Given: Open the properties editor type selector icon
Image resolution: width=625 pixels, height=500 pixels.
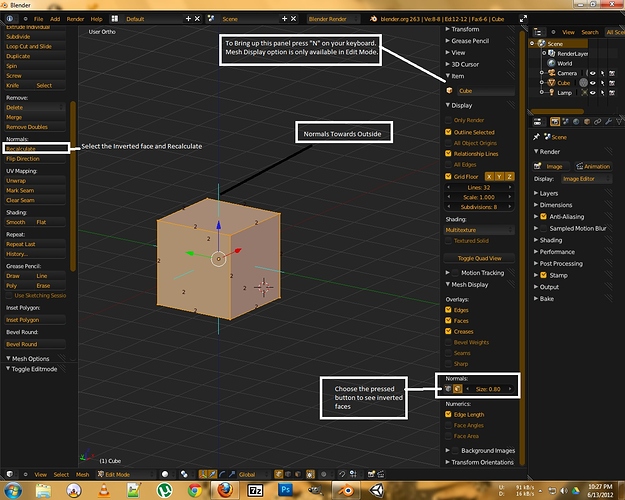Looking at the screenshot, I should click(x=538, y=122).
